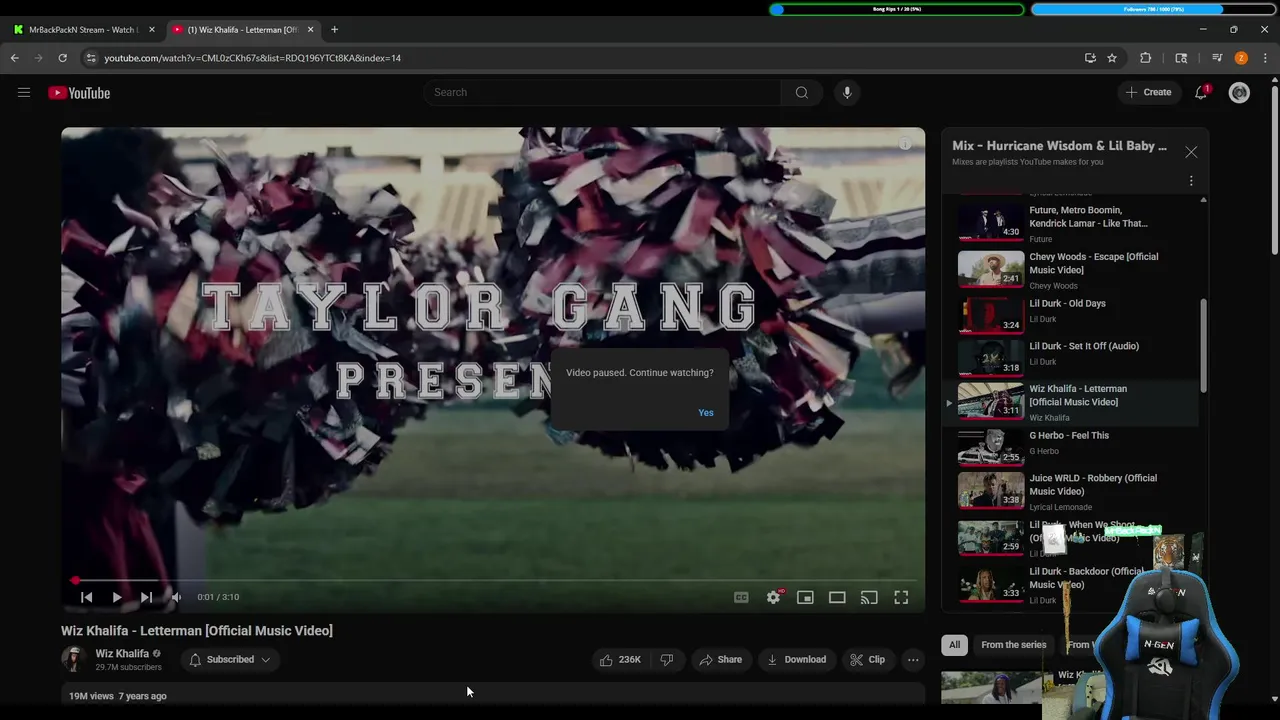Open the Subscribed notification dropdown
This screenshot has width=1280, height=720.
pos(230,660)
